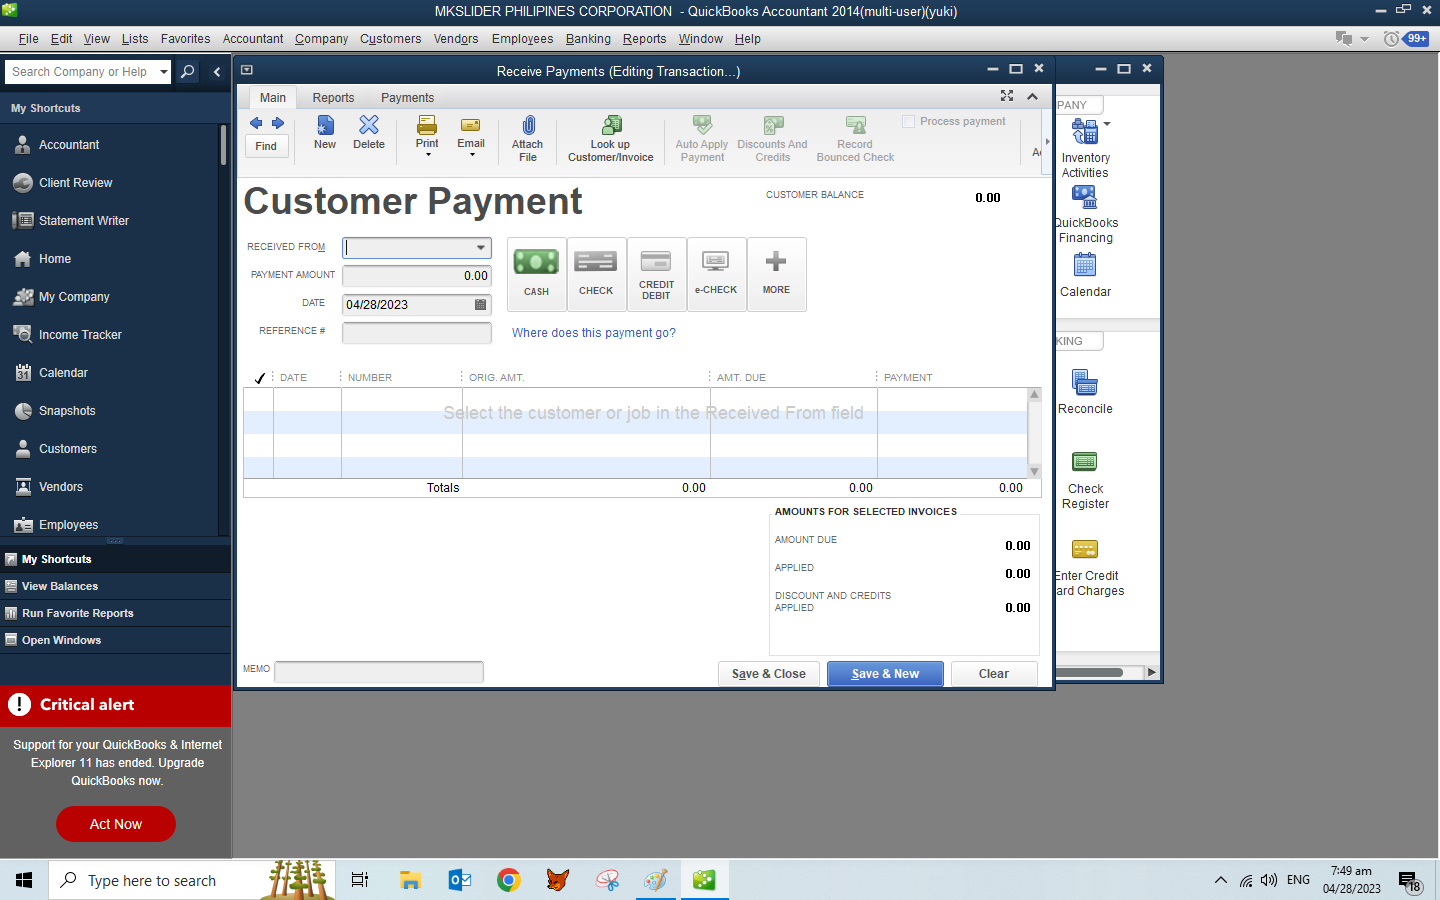This screenshot has width=1440, height=900.
Task: Select CHECK payment method
Action: [x=596, y=274]
